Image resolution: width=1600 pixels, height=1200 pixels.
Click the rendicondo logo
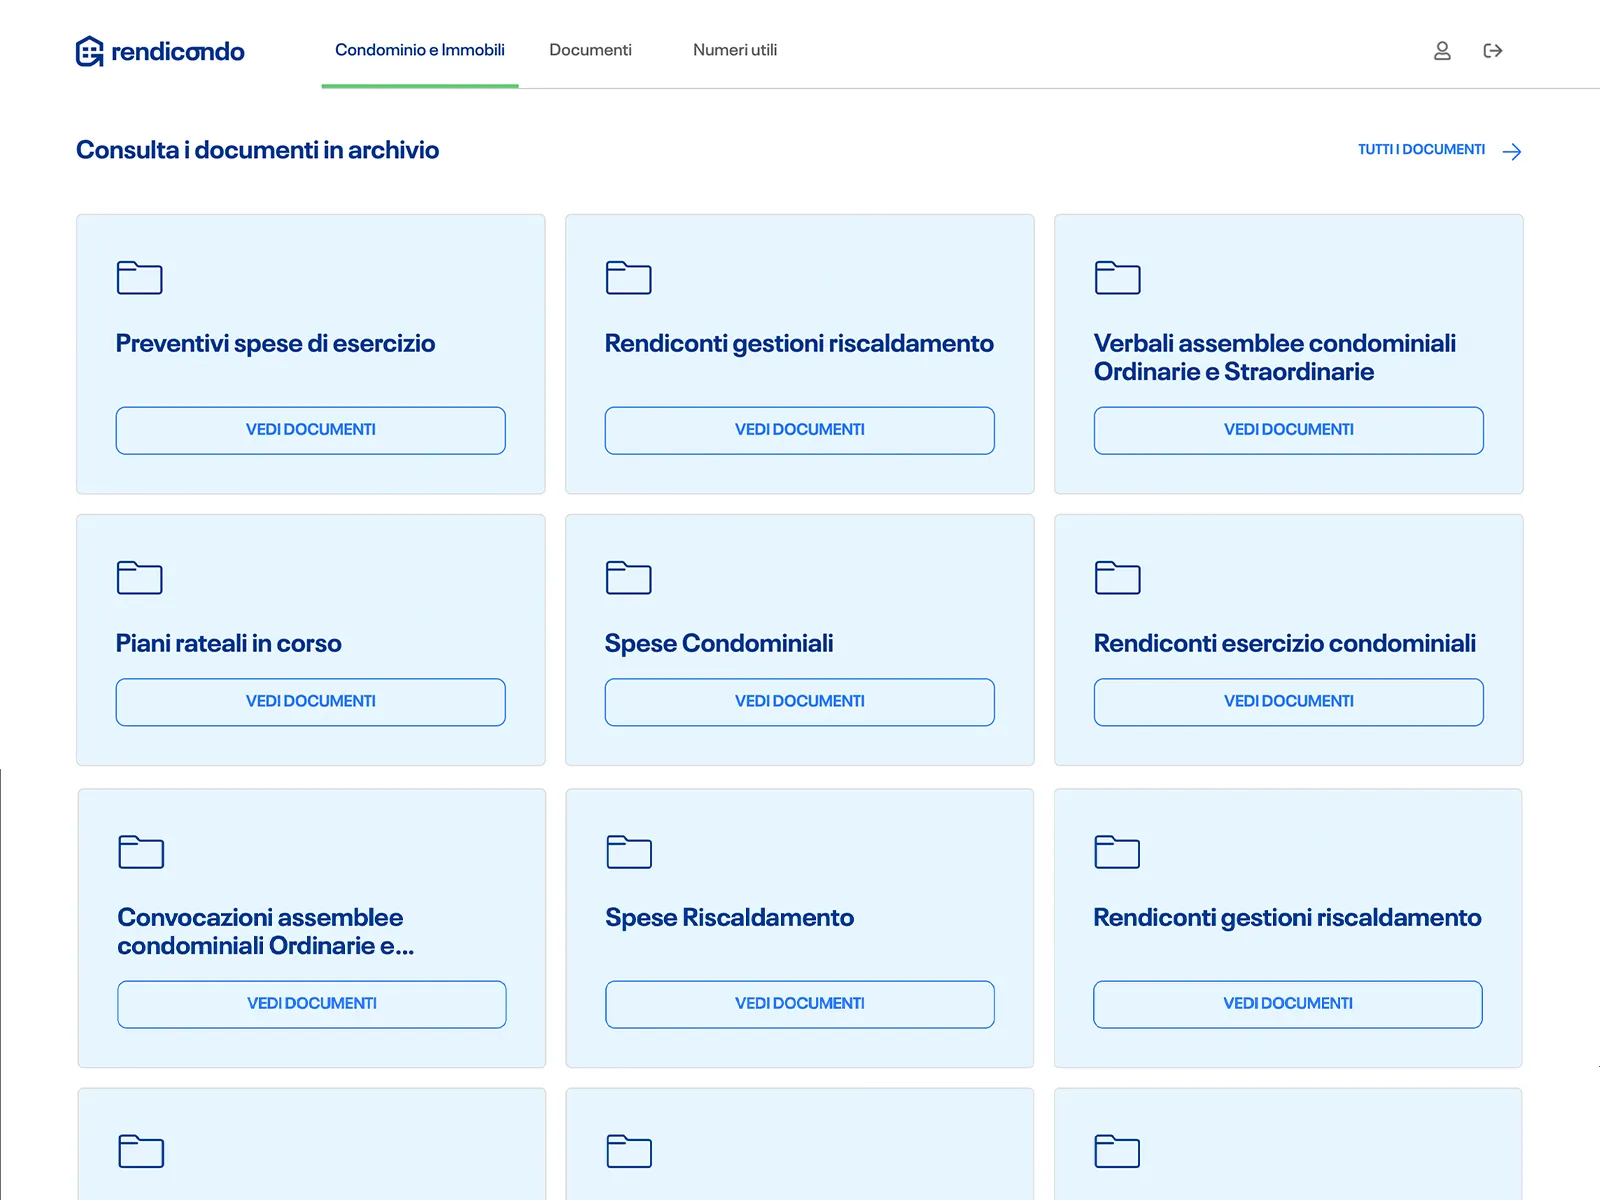click(160, 51)
